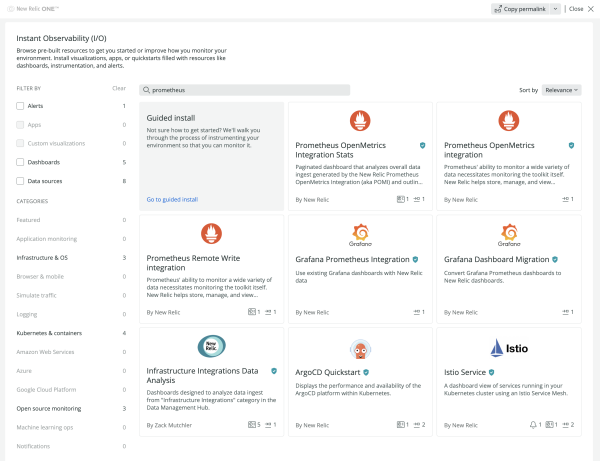
Task: Follow the Go to guided install link
Action: [x=172, y=199]
